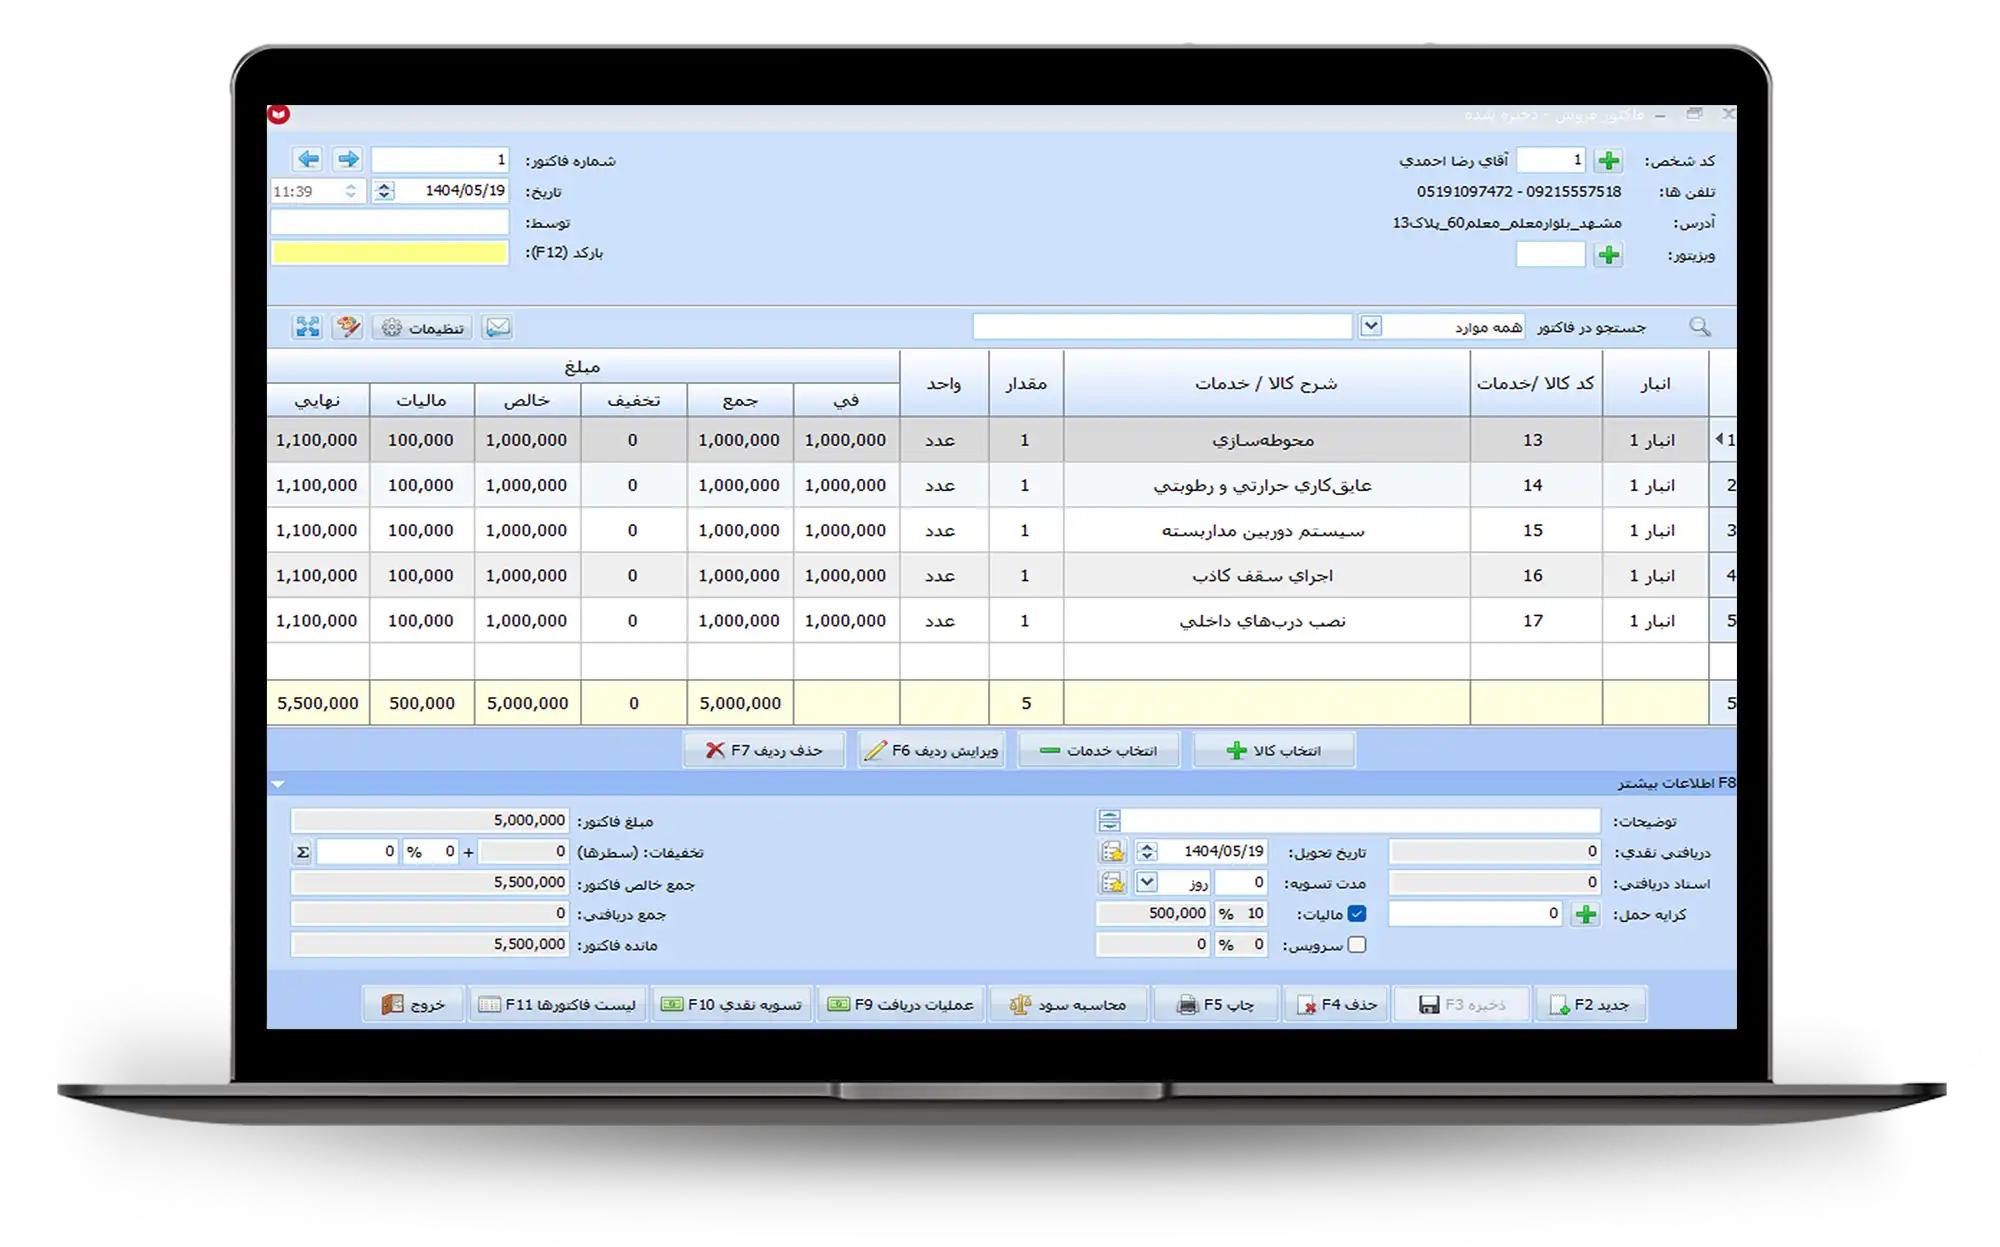2000x1247 pixels.
Task: Uncheck the tax (ماليات) checkbox
Action: 1356,914
